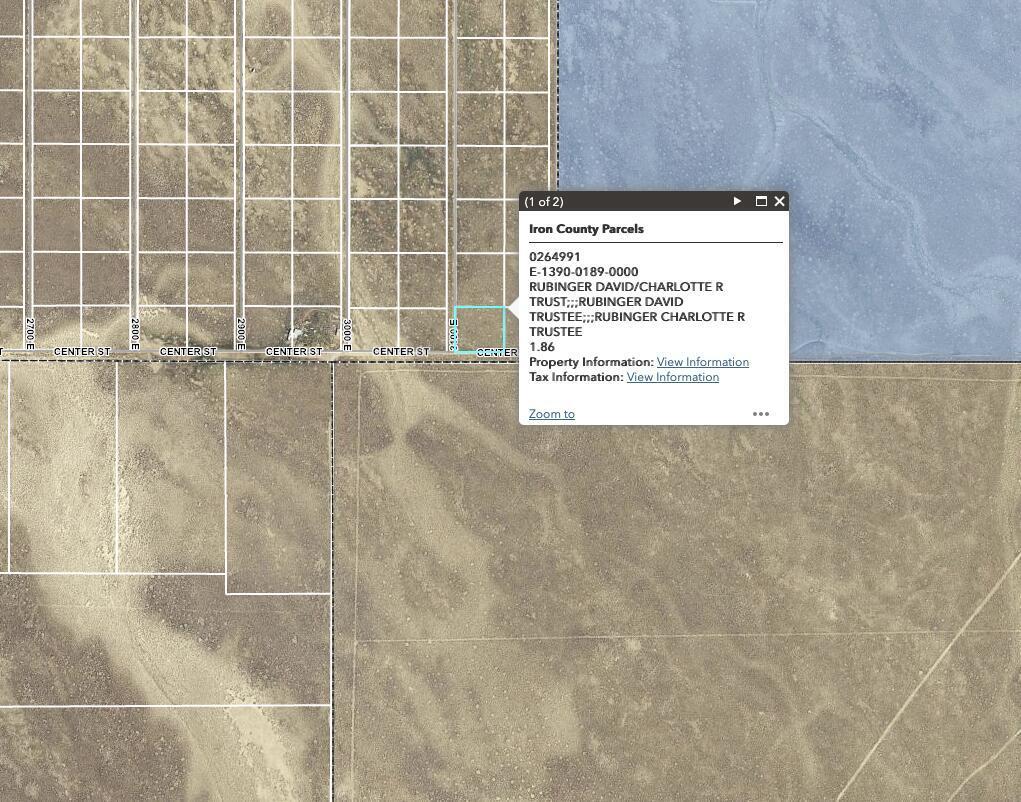Click the 2700 E street label
This screenshot has height=802, width=1021.
pyautogui.click(x=30, y=333)
